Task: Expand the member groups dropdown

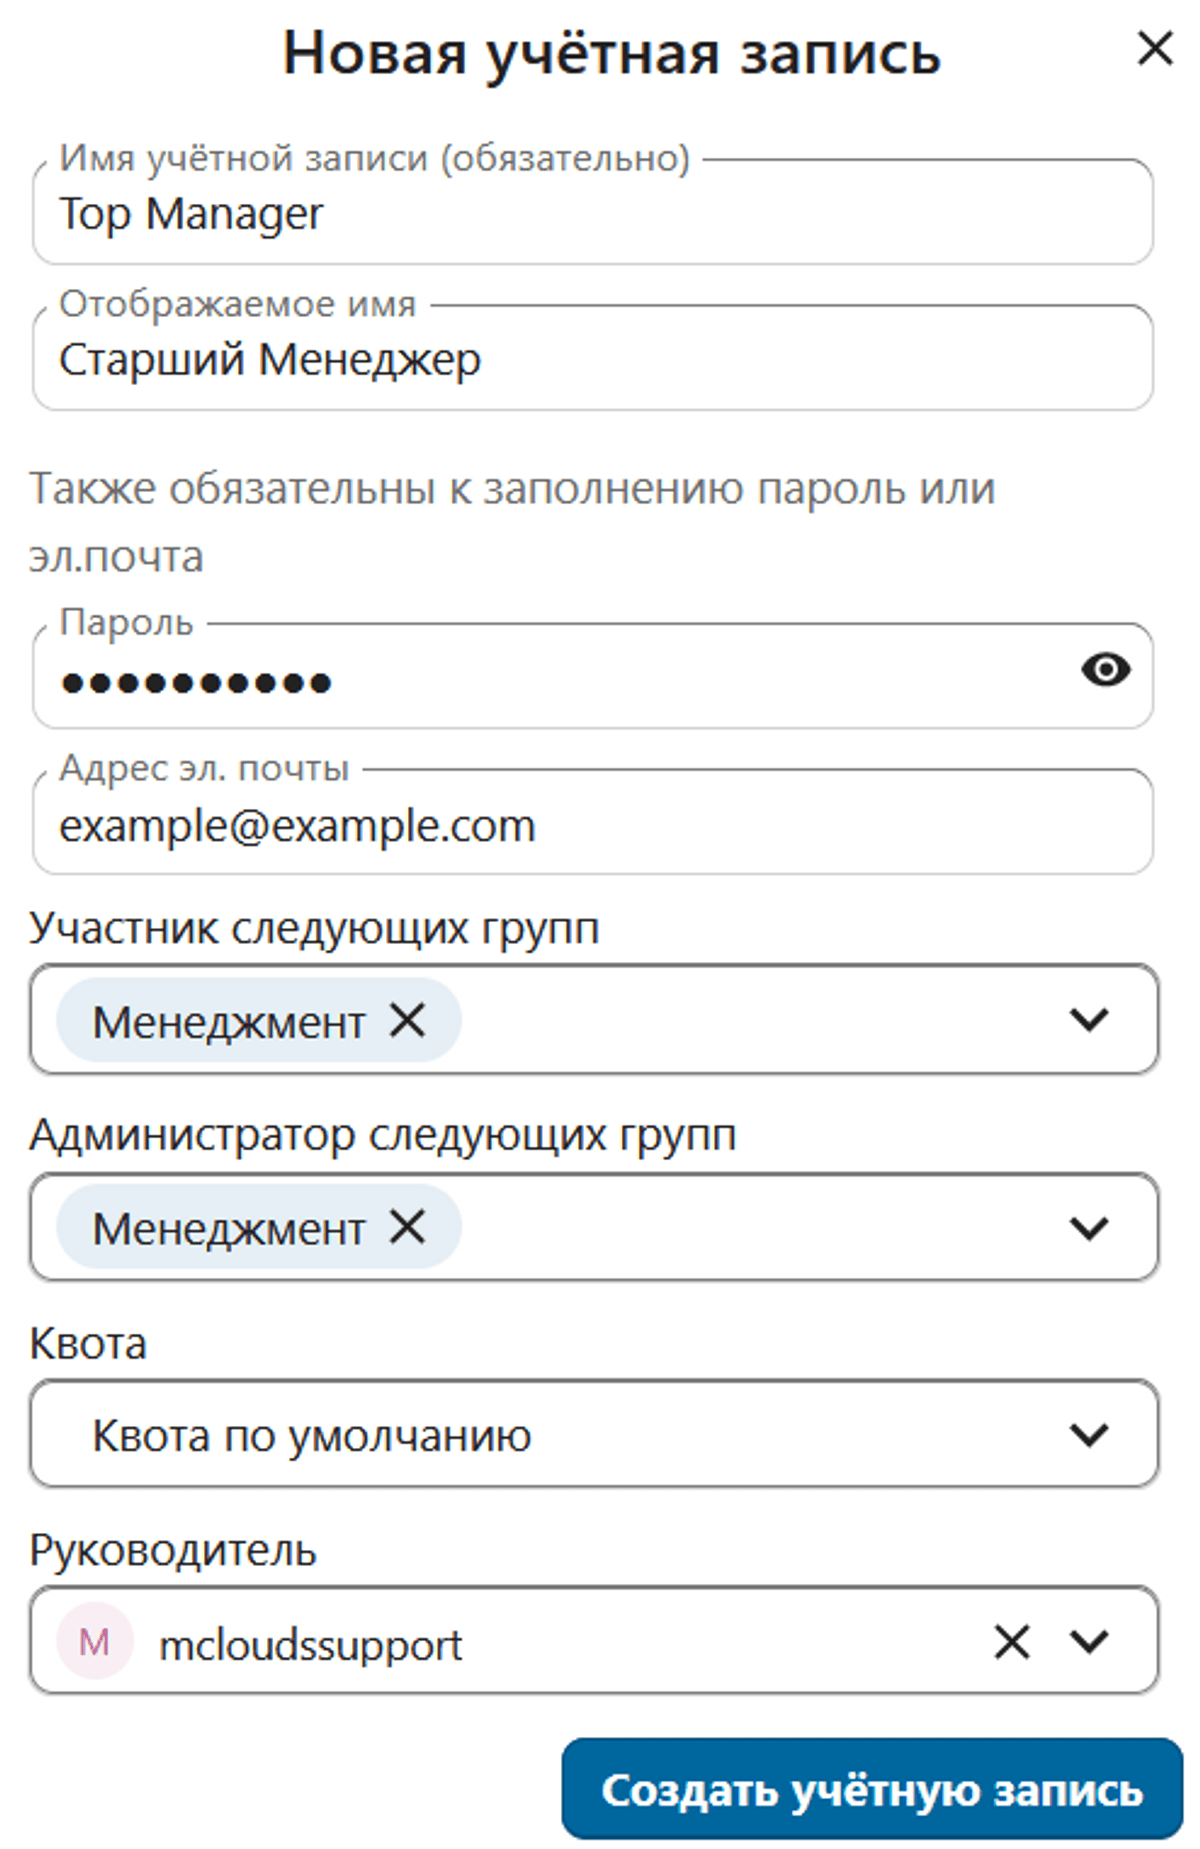Action: (x=1088, y=1020)
